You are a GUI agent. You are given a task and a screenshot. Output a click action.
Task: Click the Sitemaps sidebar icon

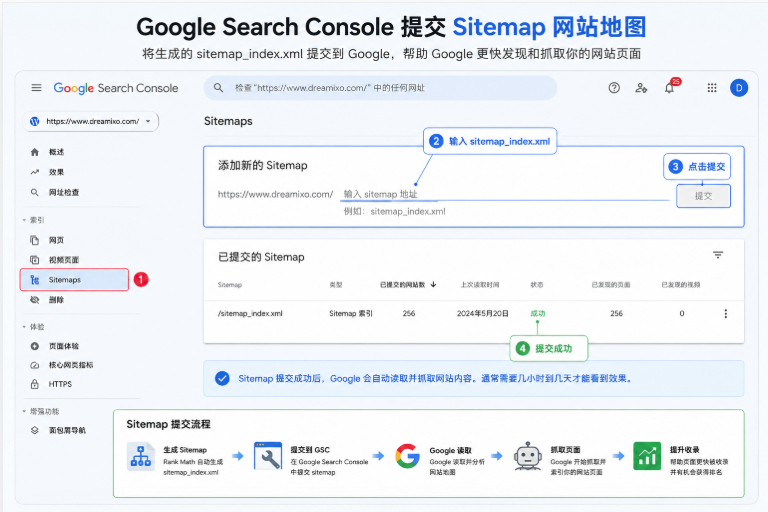(x=34, y=280)
